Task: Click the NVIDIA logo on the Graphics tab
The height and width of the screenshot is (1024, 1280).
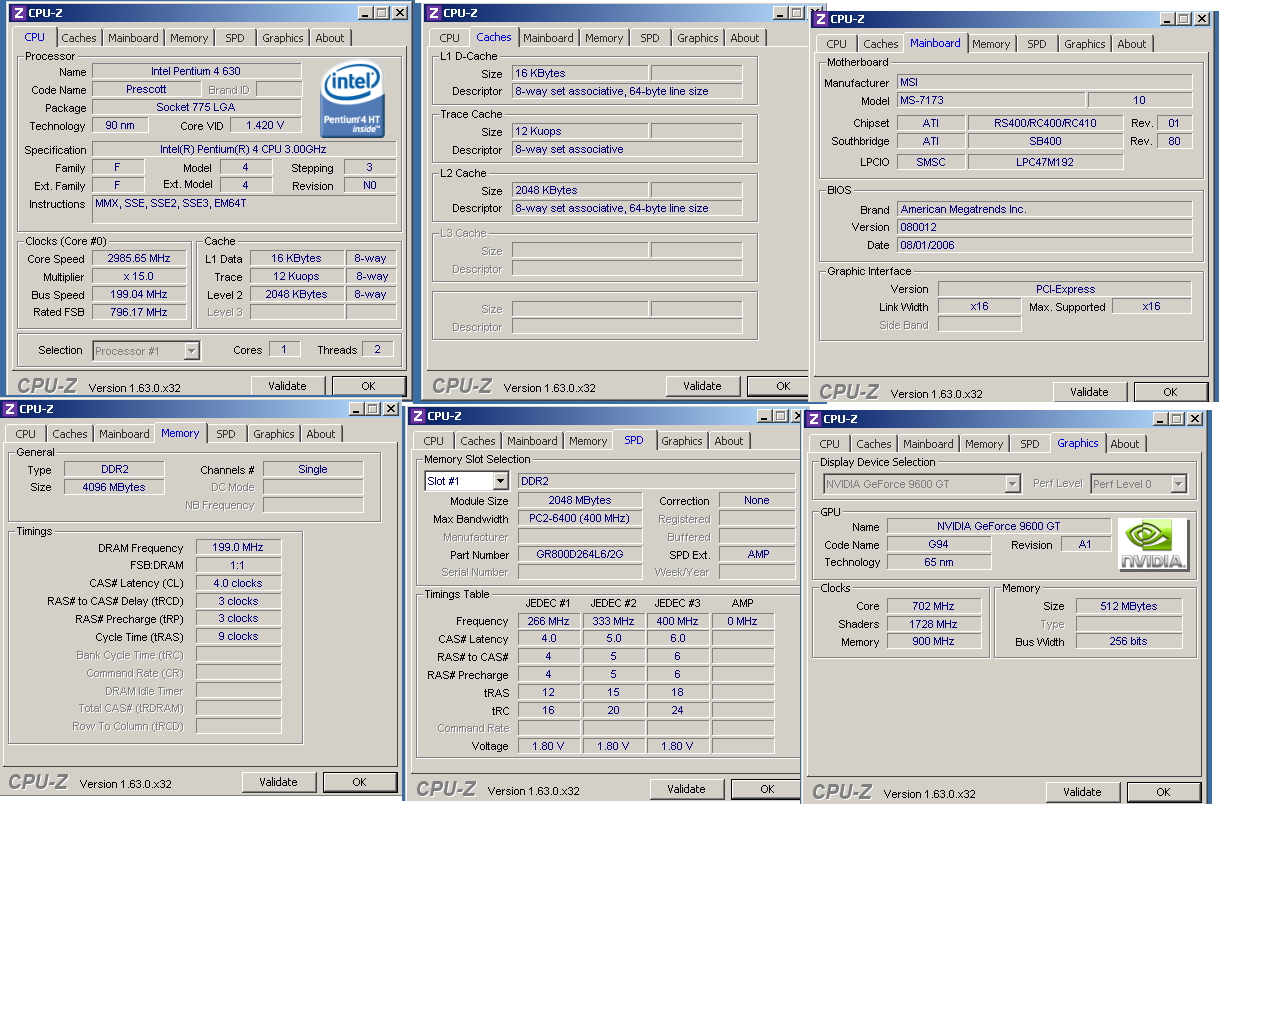Action: coord(1152,543)
